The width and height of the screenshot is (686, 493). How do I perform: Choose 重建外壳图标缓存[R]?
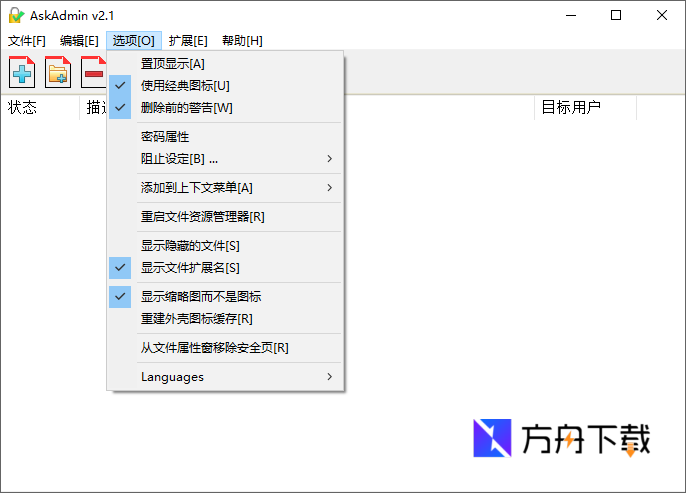(225, 319)
